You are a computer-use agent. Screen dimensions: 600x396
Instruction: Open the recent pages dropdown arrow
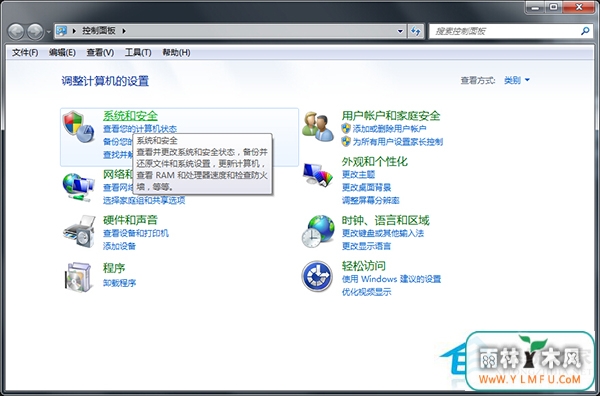[49, 32]
